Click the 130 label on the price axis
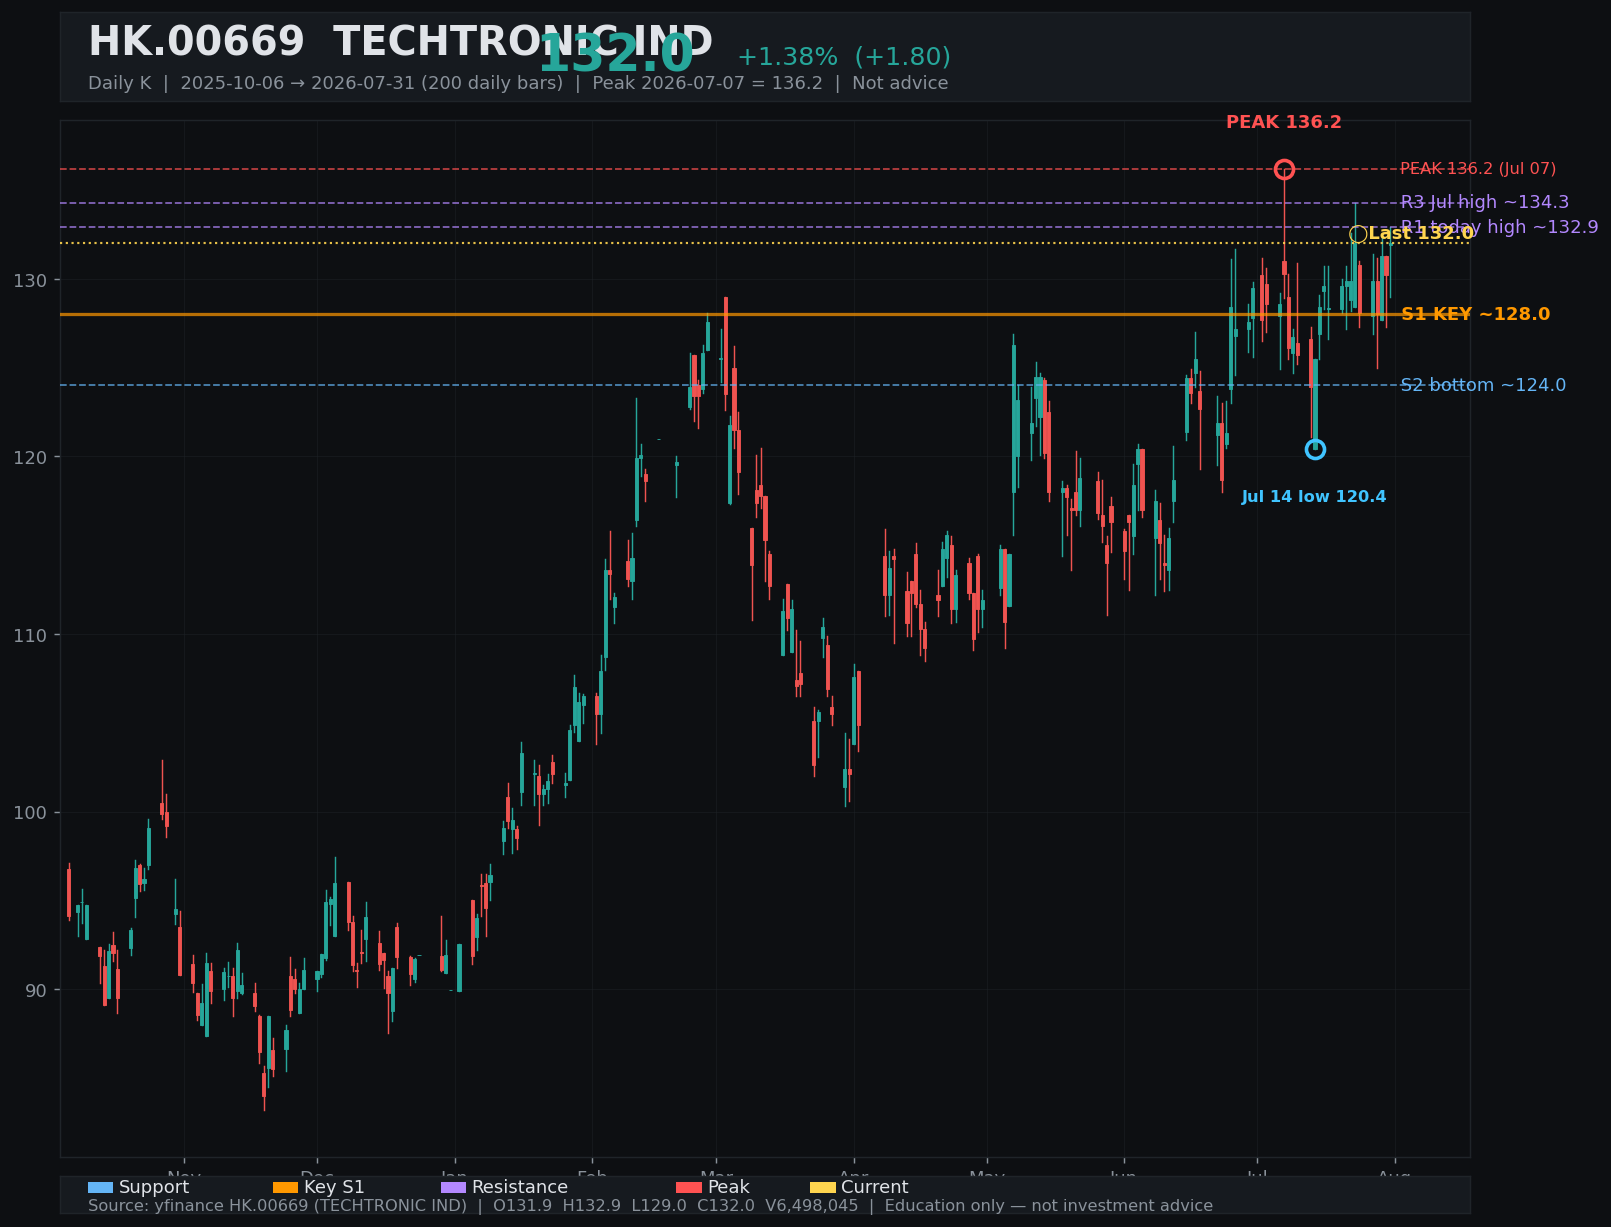 (x=29, y=280)
